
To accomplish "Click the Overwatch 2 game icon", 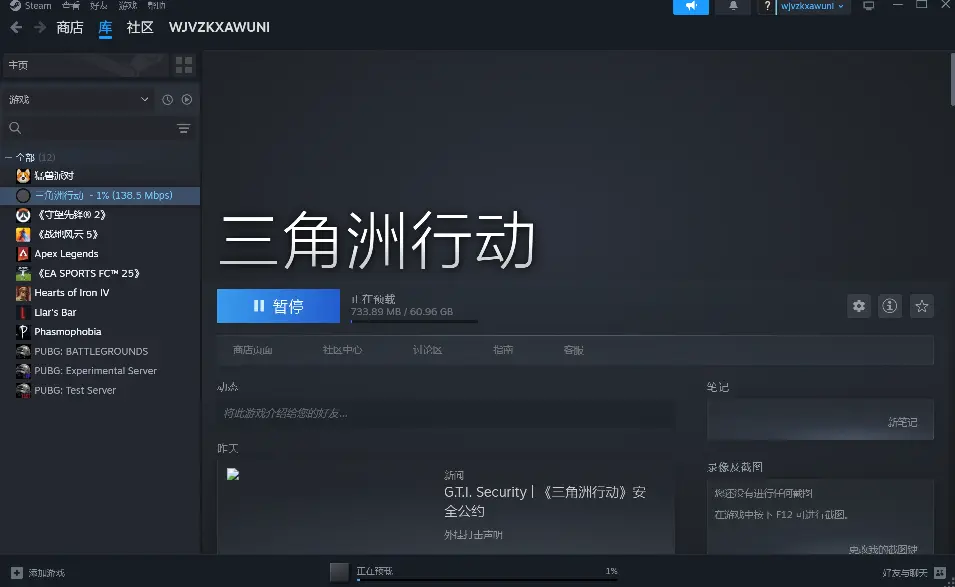I will (x=23, y=215).
